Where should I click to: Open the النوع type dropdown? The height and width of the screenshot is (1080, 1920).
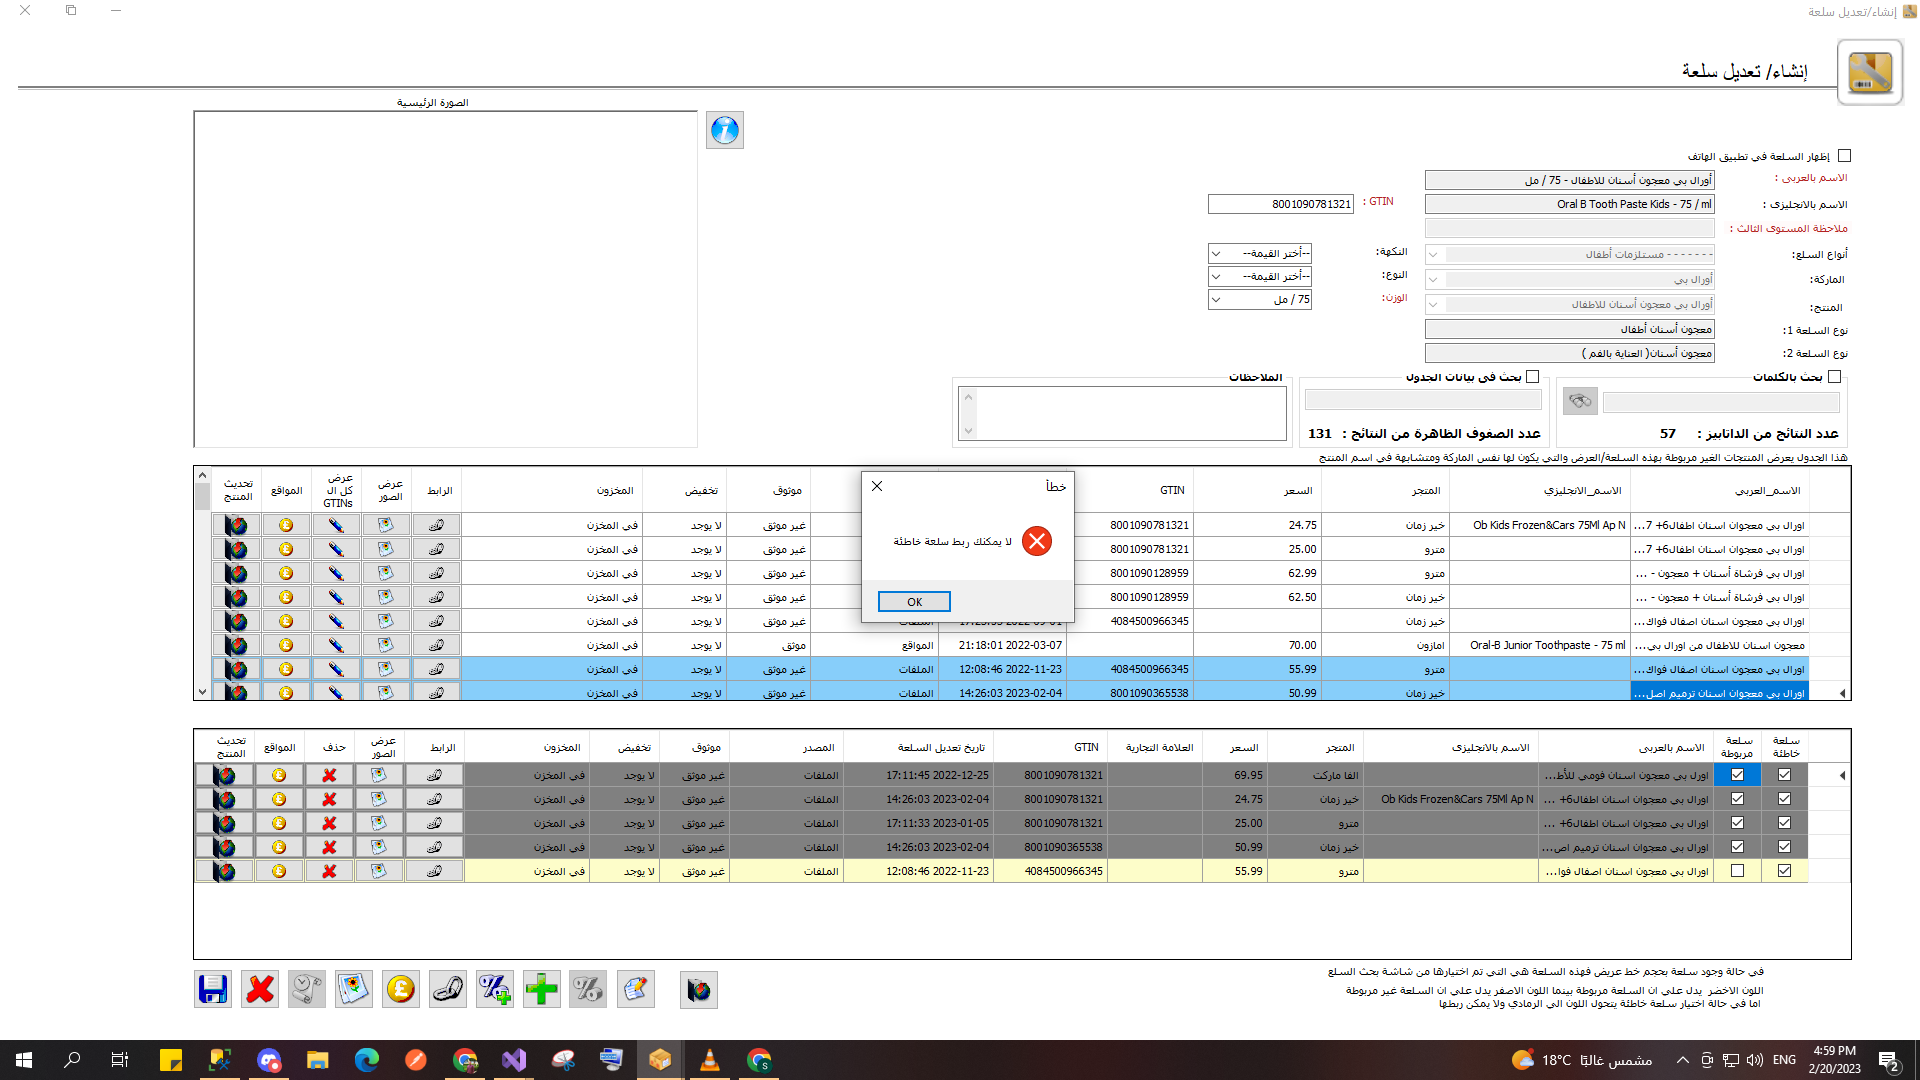1216,277
